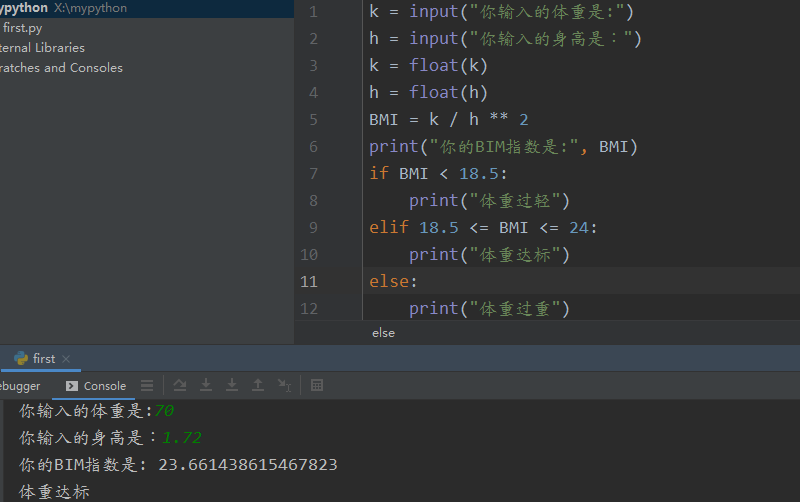The image size is (800, 502).
Task: Expand External Libraries in the project tree
Action: tap(42, 48)
